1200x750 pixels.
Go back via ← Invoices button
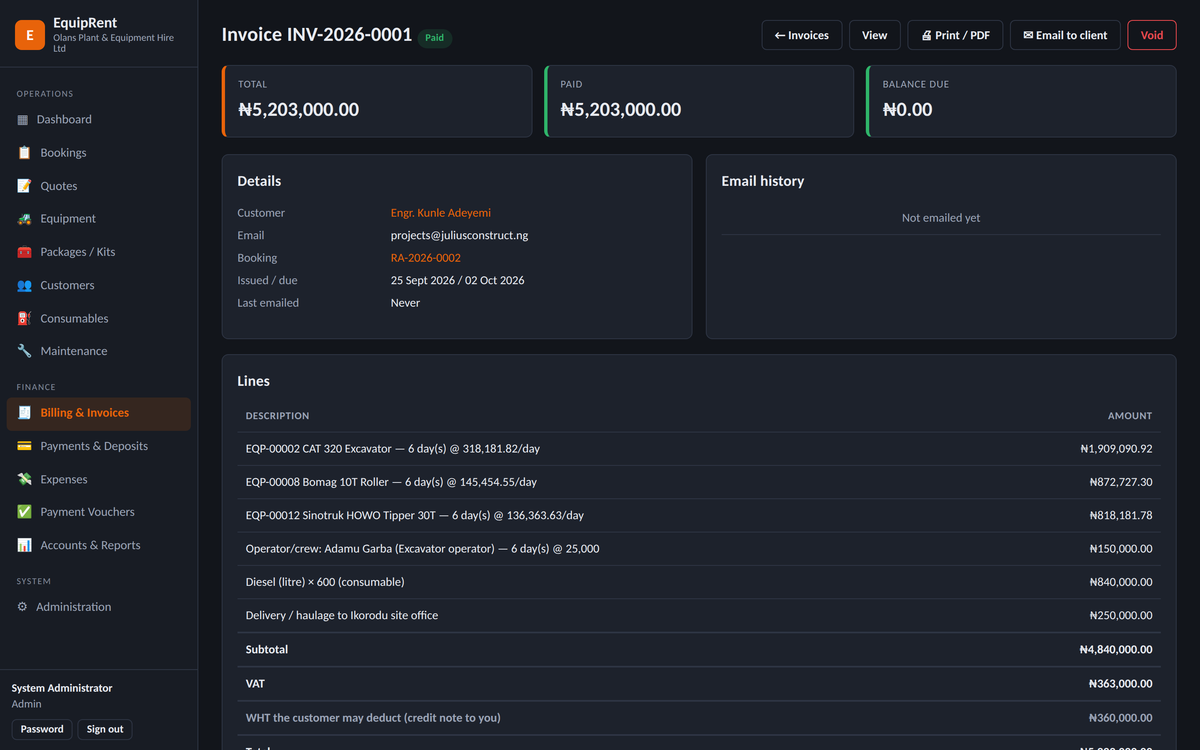tap(802, 35)
